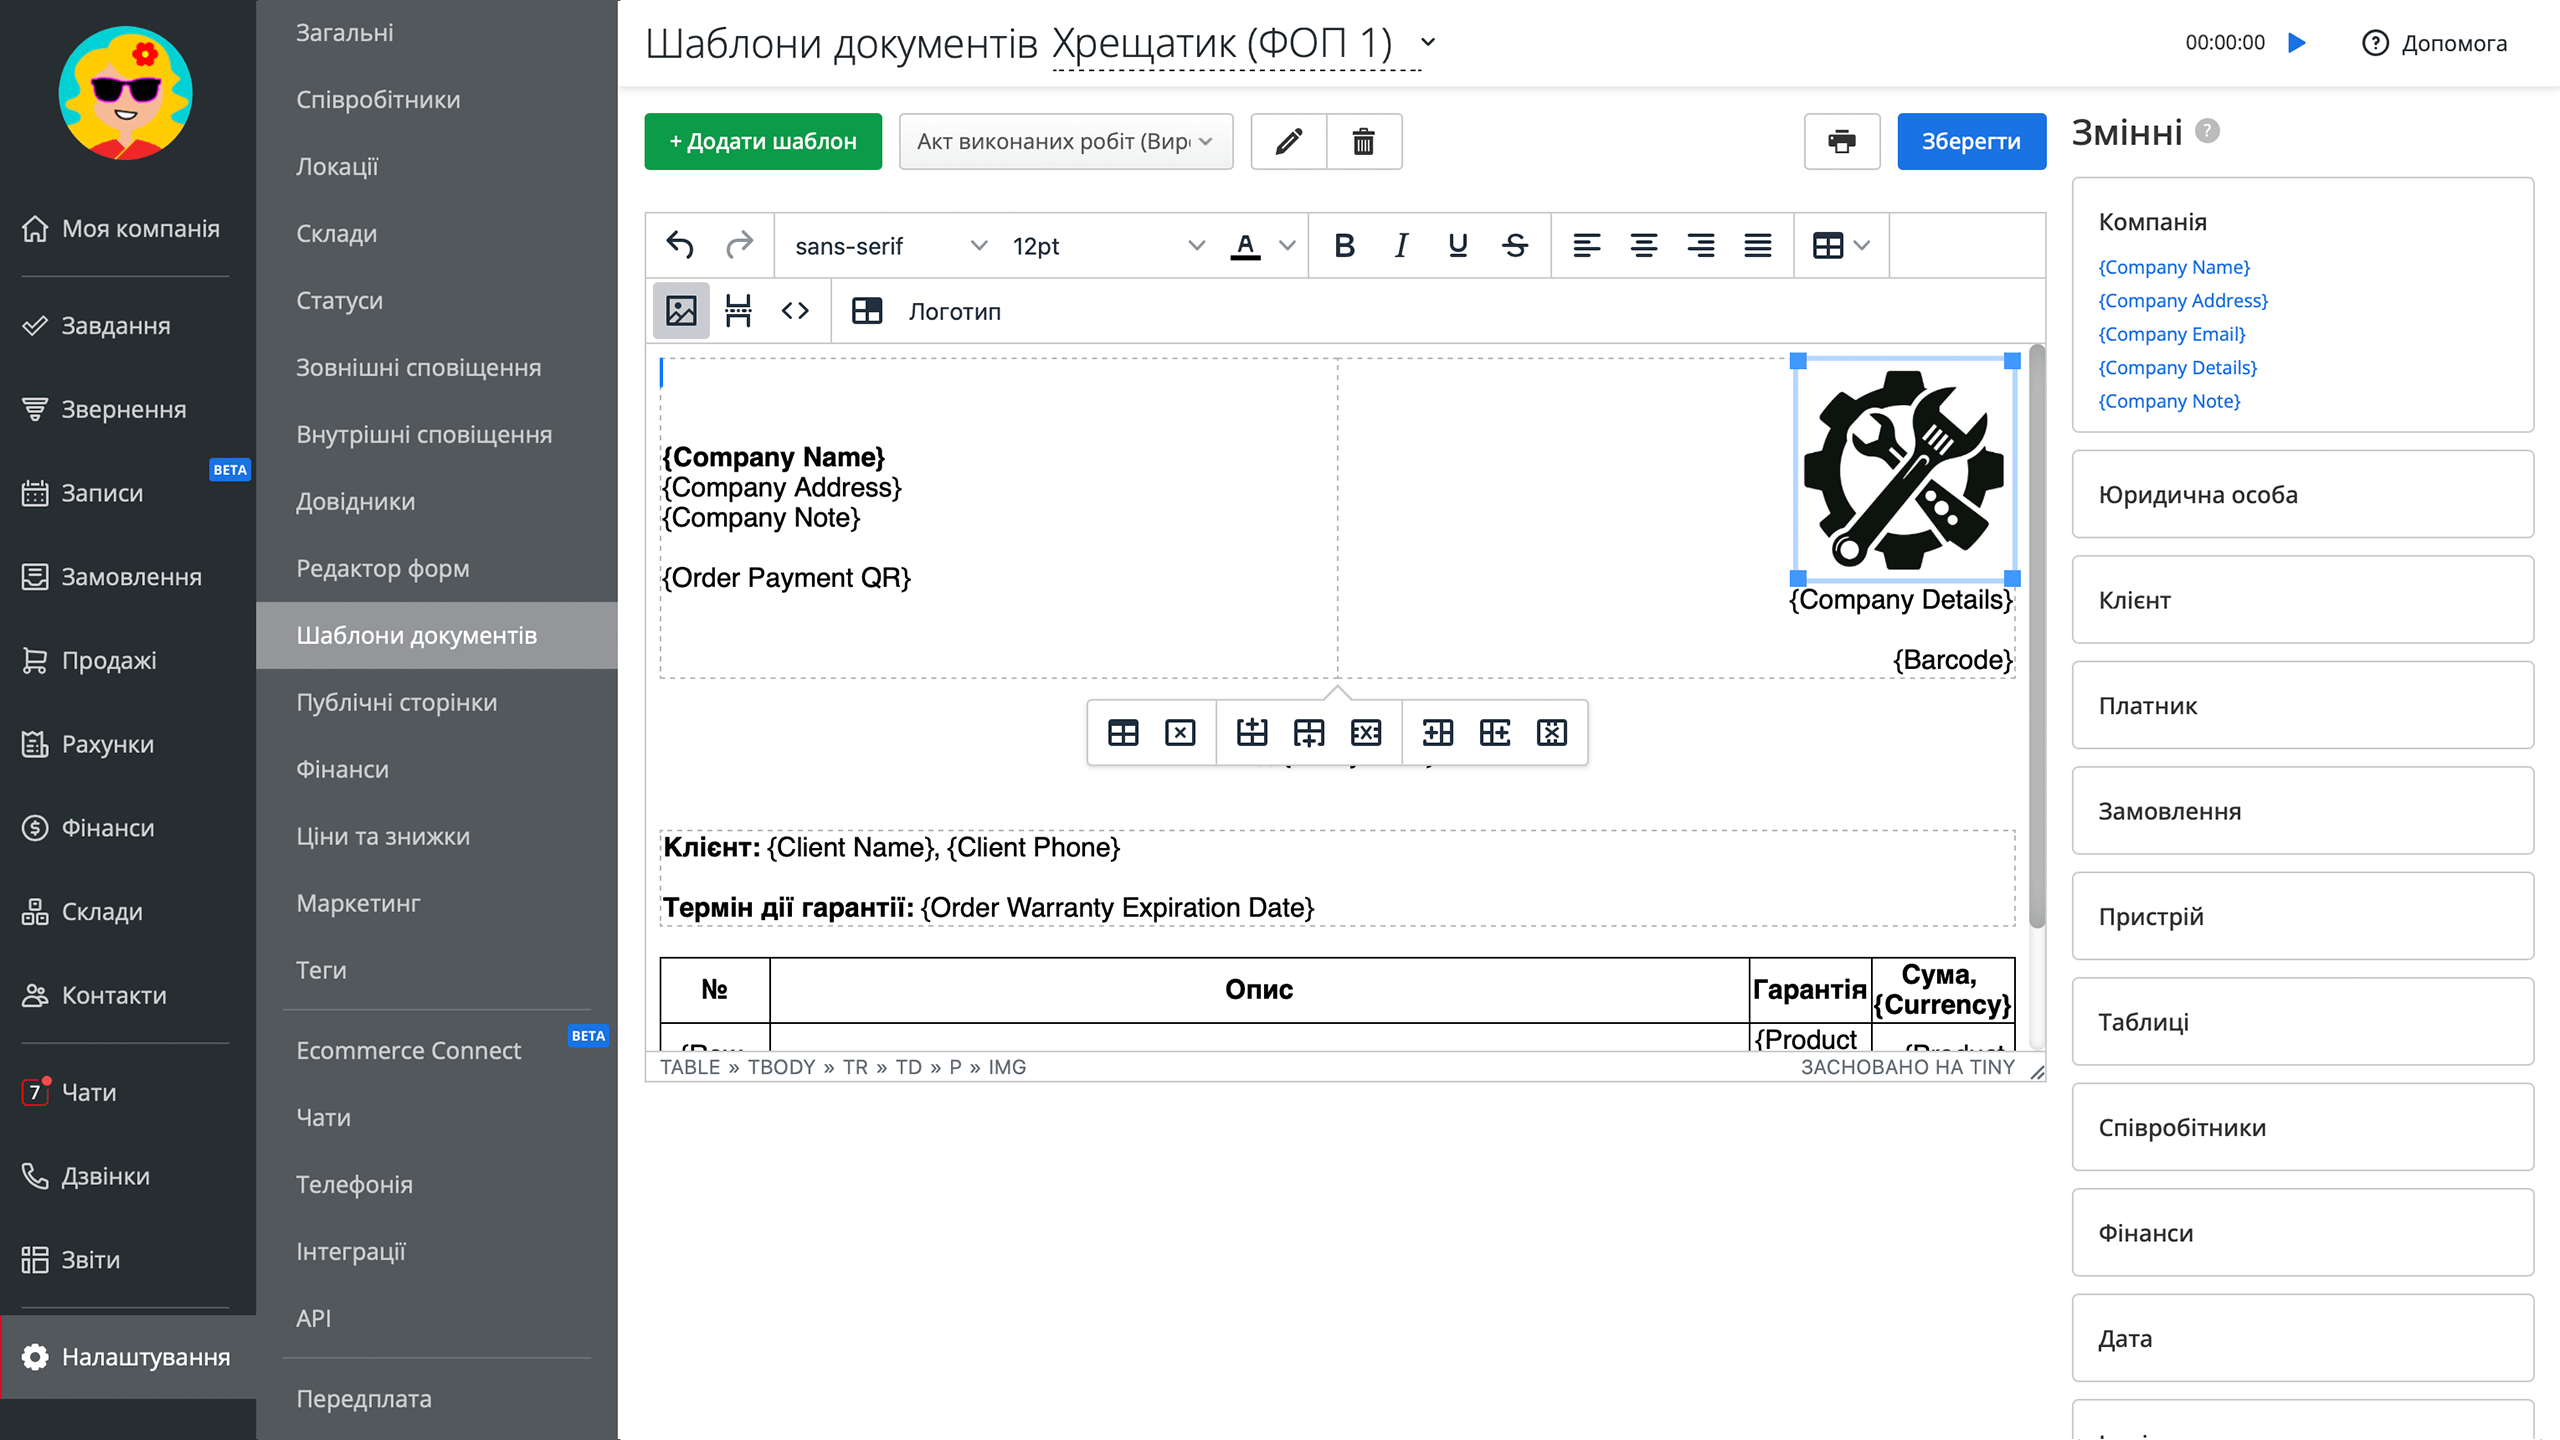Click the print template icon
The image size is (2560, 1440).
1841,141
